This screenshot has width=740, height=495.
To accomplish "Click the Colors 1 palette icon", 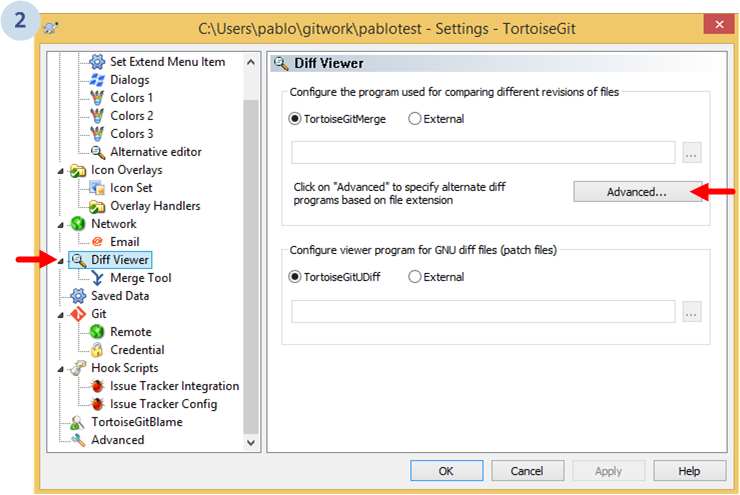I will pyautogui.click(x=97, y=98).
